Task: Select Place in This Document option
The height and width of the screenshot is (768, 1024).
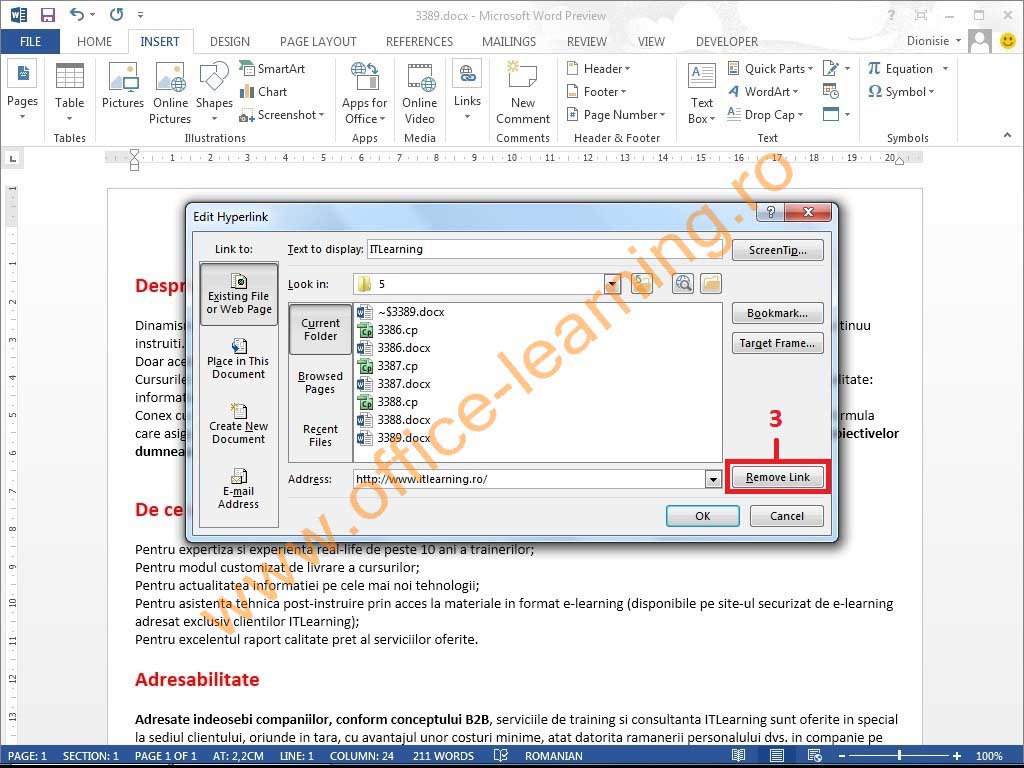Action: point(238,359)
